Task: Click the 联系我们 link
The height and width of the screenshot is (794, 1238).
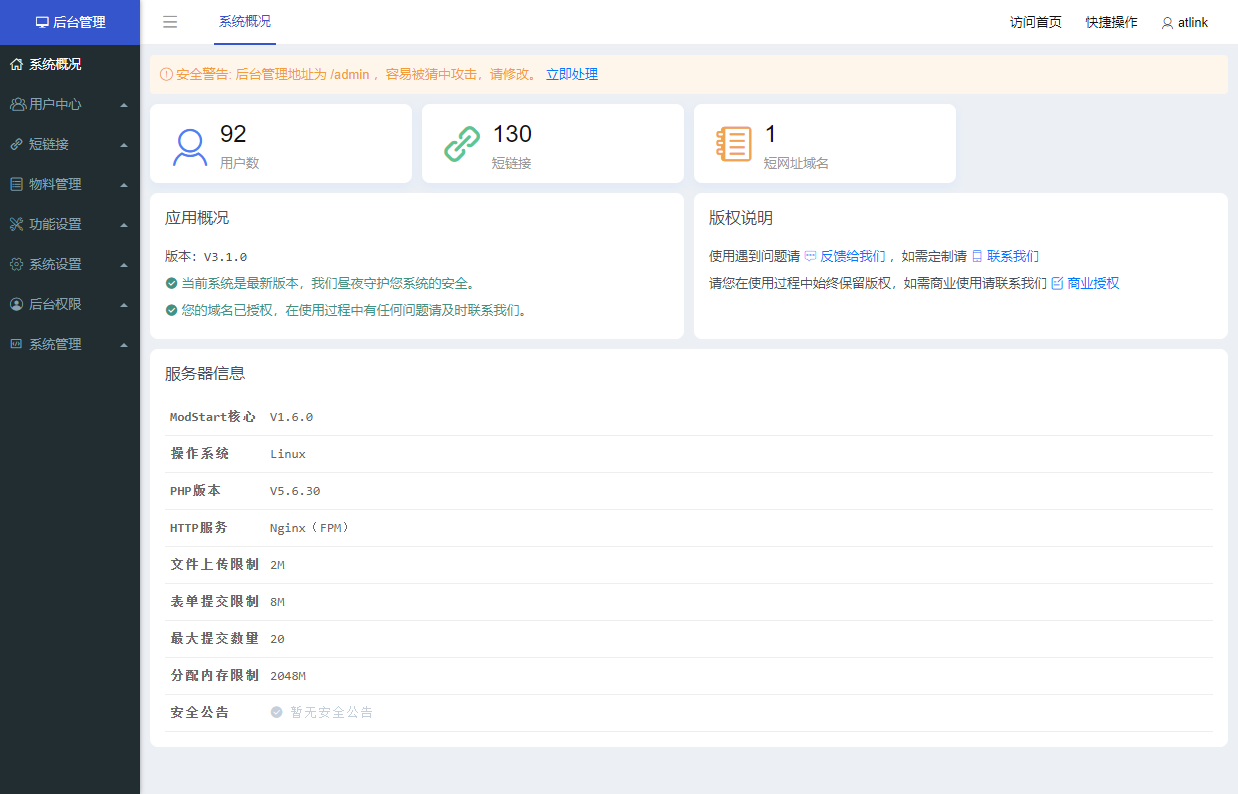Action: [x=1013, y=256]
